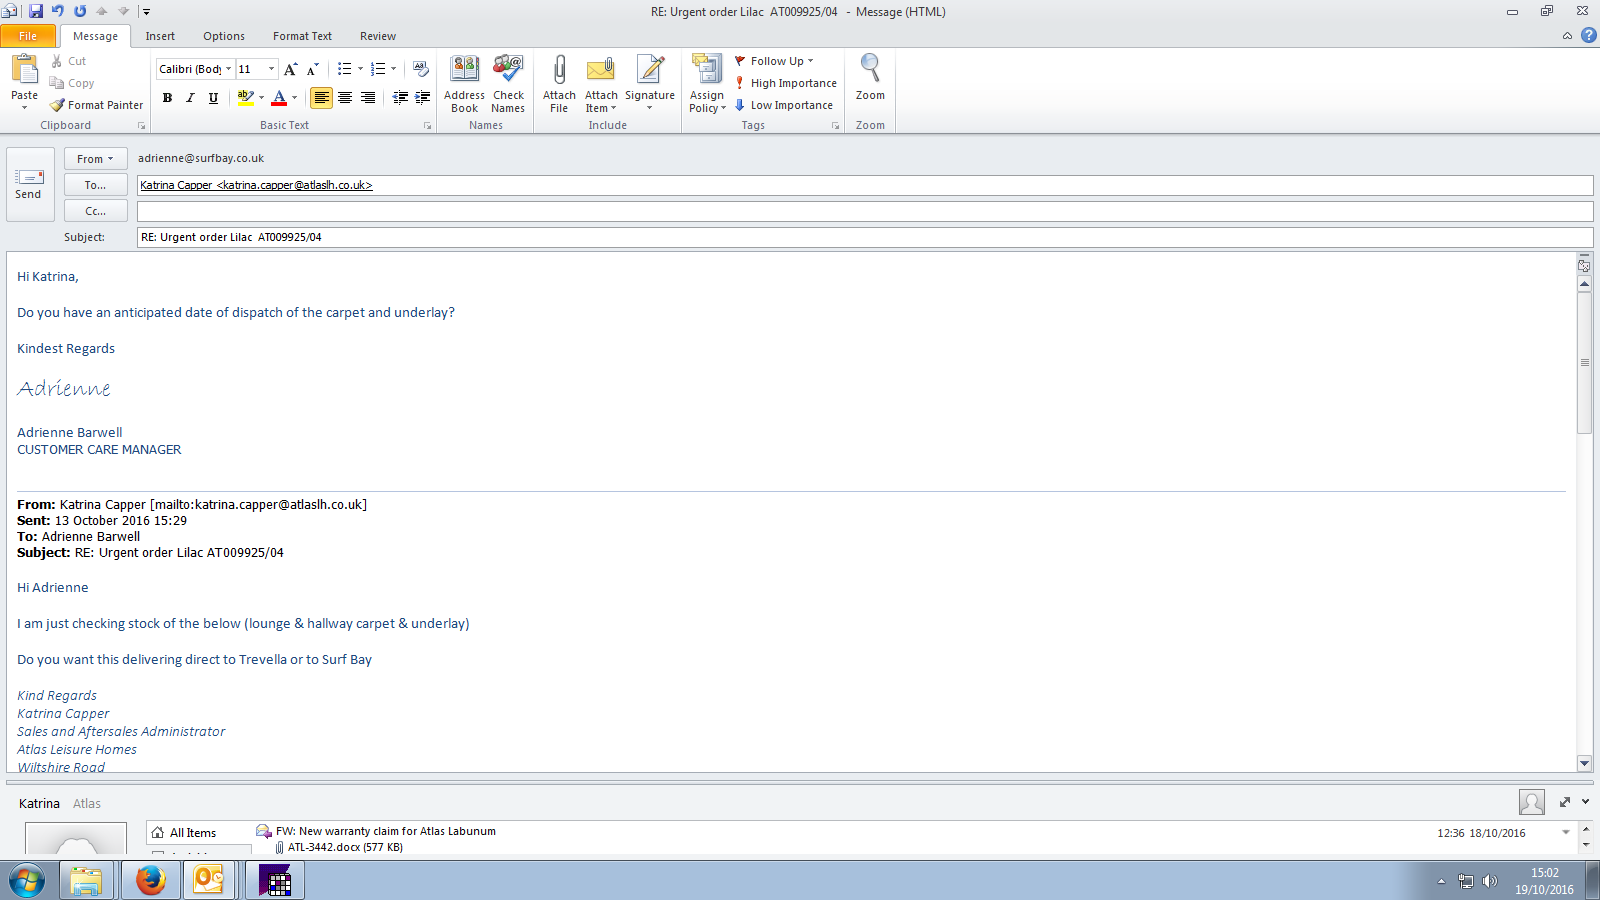Toggle italic text formatting
The height and width of the screenshot is (900, 1600).
tap(190, 98)
